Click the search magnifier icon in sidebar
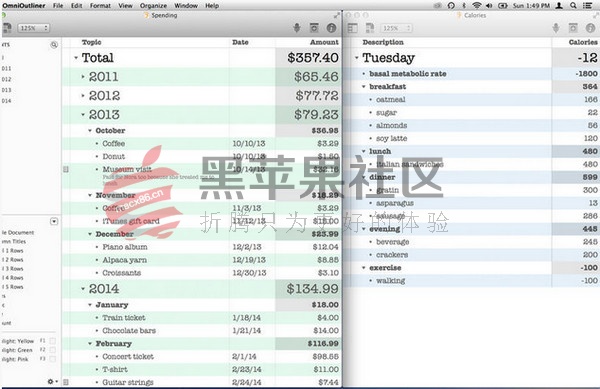 click(54, 45)
